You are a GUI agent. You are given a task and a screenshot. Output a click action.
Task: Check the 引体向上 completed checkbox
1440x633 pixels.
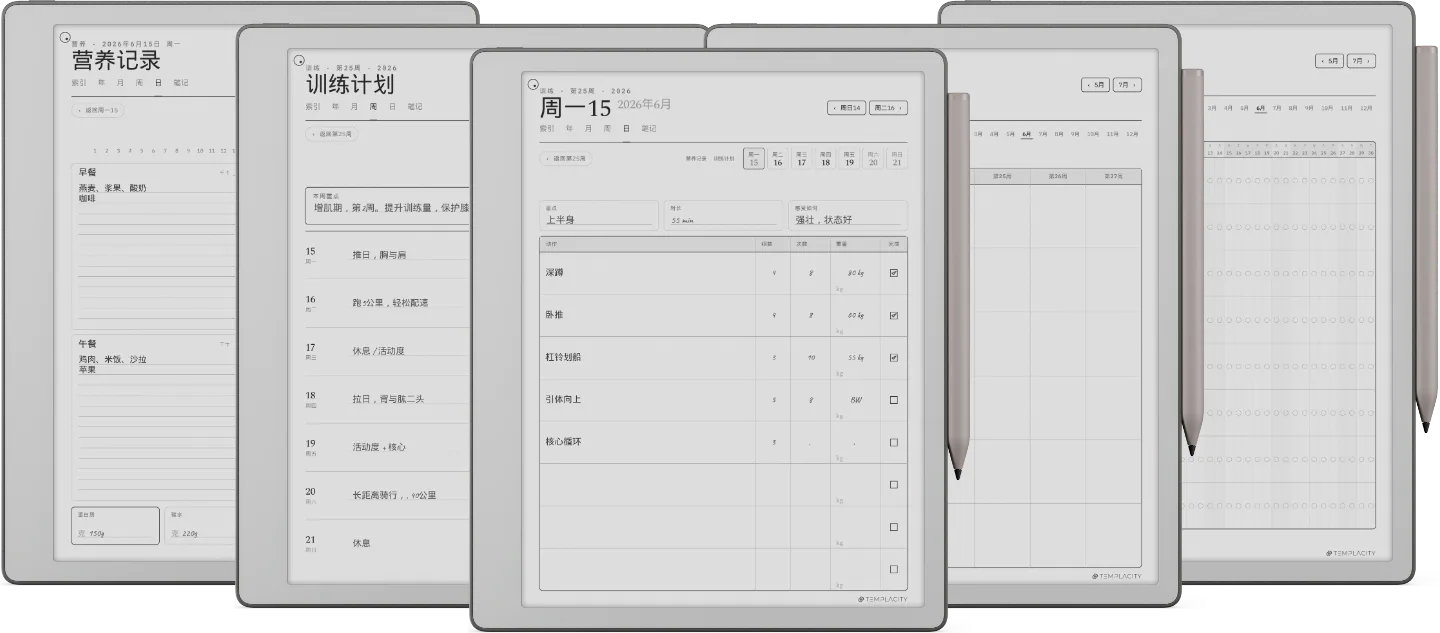[893, 400]
